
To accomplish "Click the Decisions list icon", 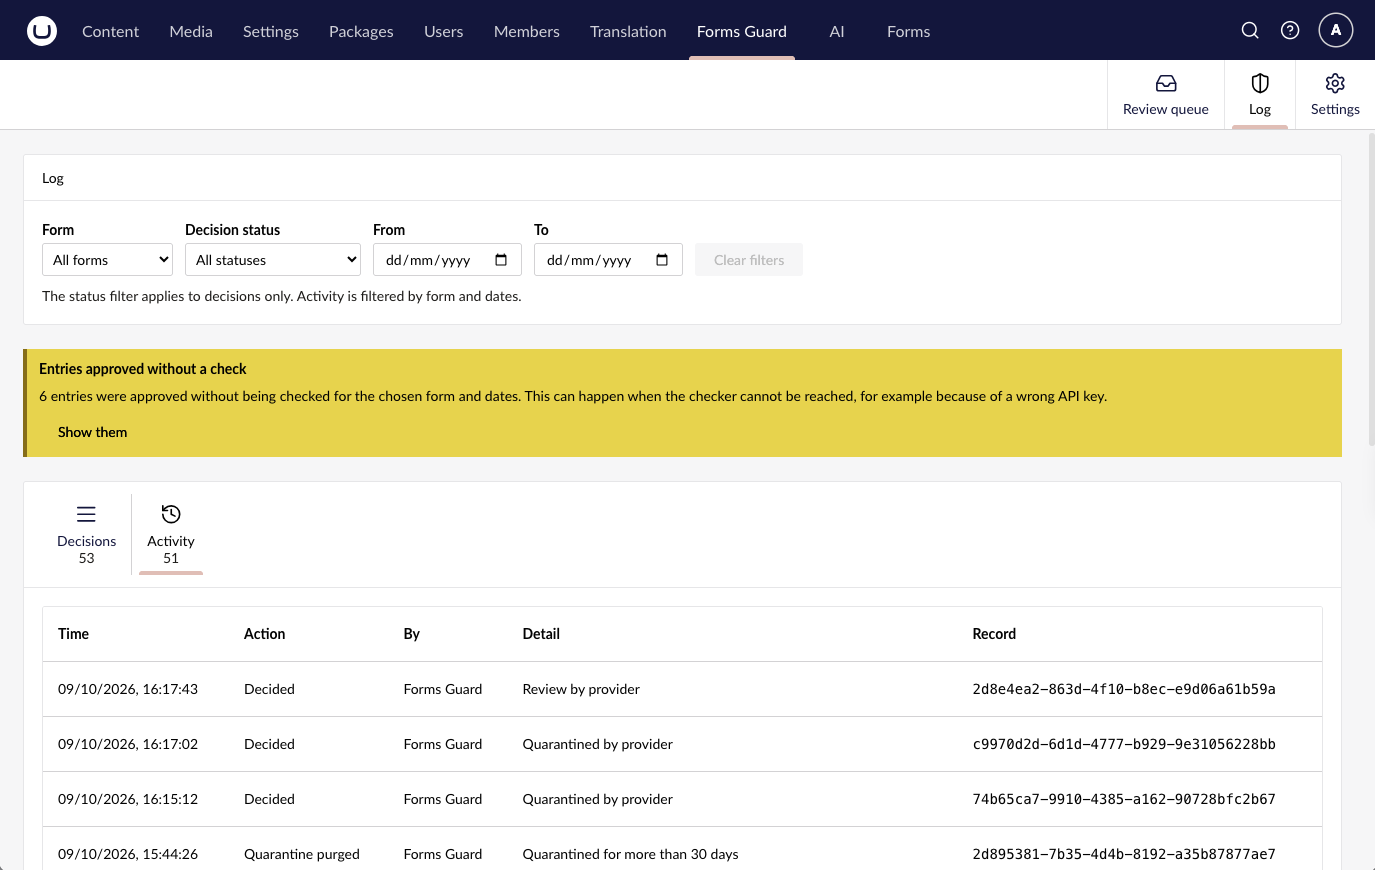I will coord(87,514).
